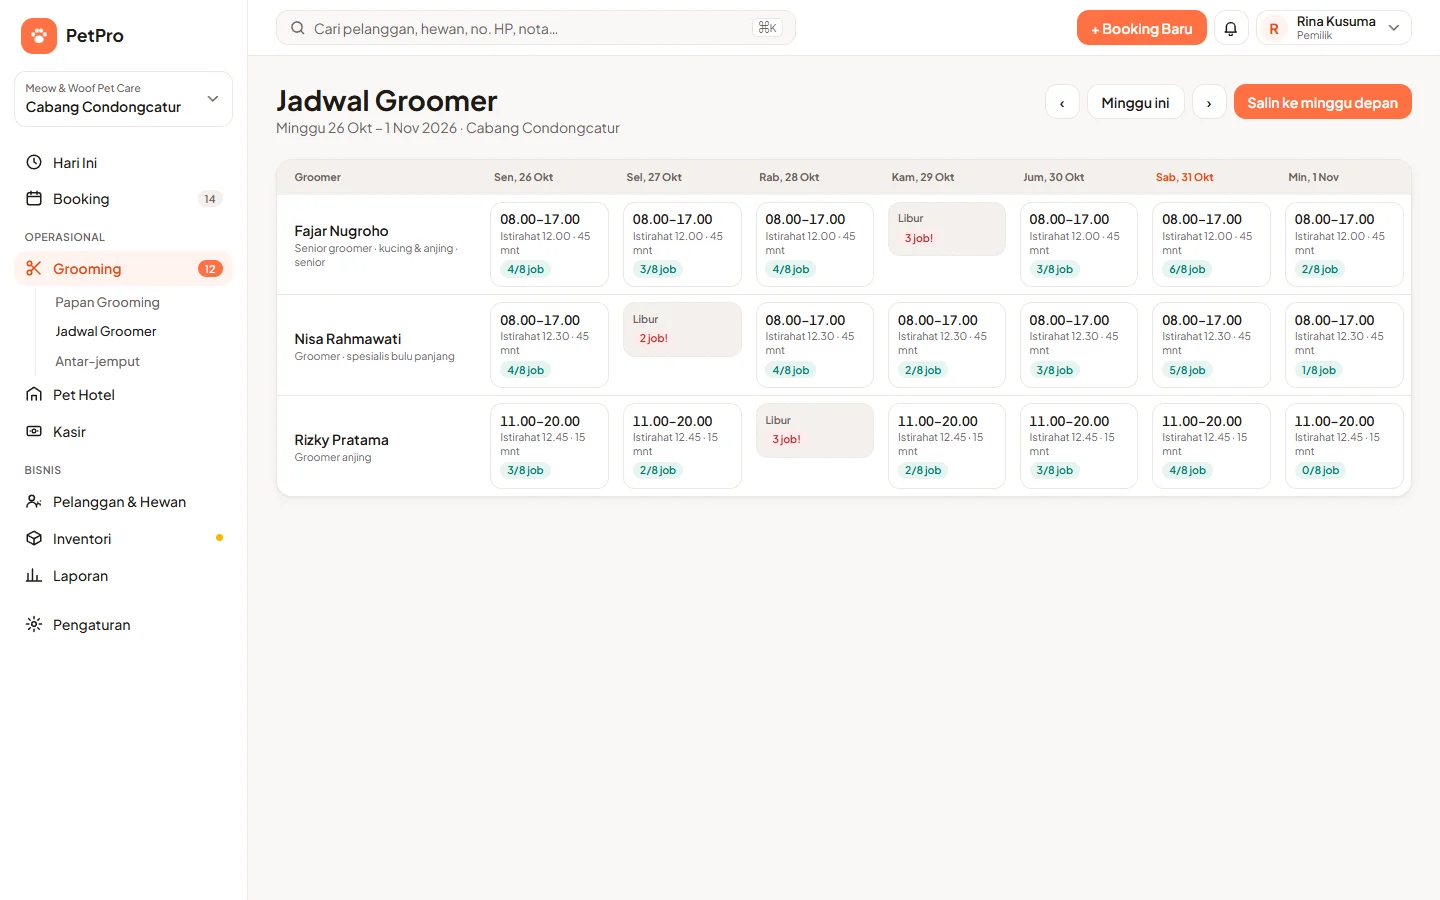This screenshot has height=900, width=1440.
Task: Click the Pelanggan & Hewan people icon
Action: (34, 502)
